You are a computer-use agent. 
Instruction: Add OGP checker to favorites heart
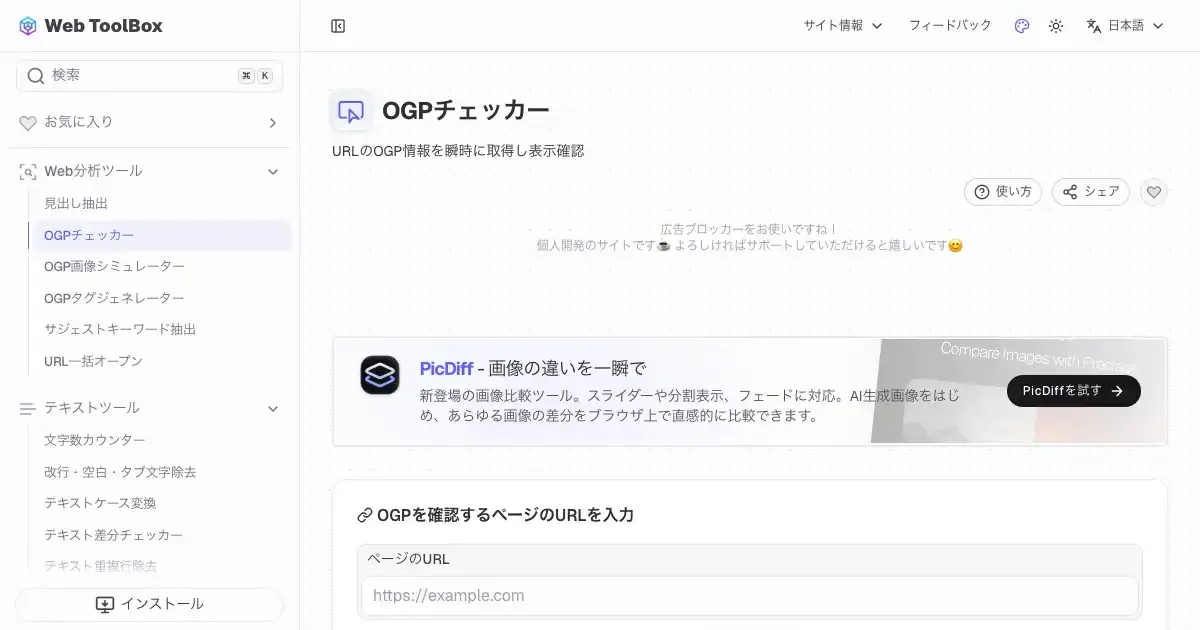[x=1154, y=192]
